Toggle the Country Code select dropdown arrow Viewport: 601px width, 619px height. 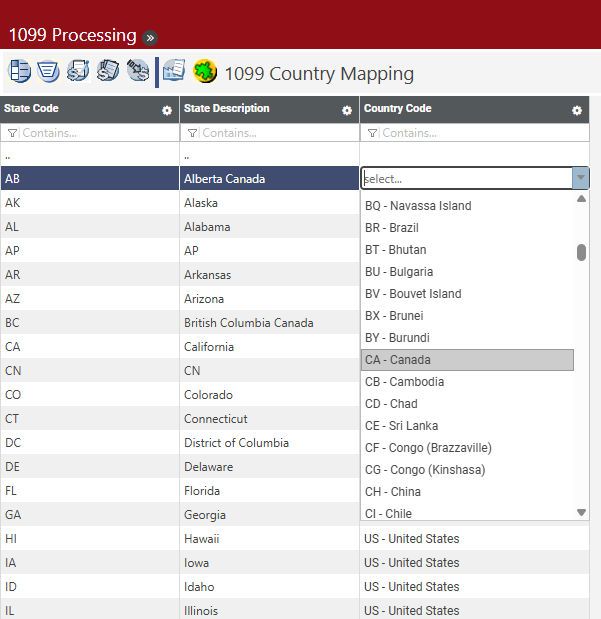580,178
